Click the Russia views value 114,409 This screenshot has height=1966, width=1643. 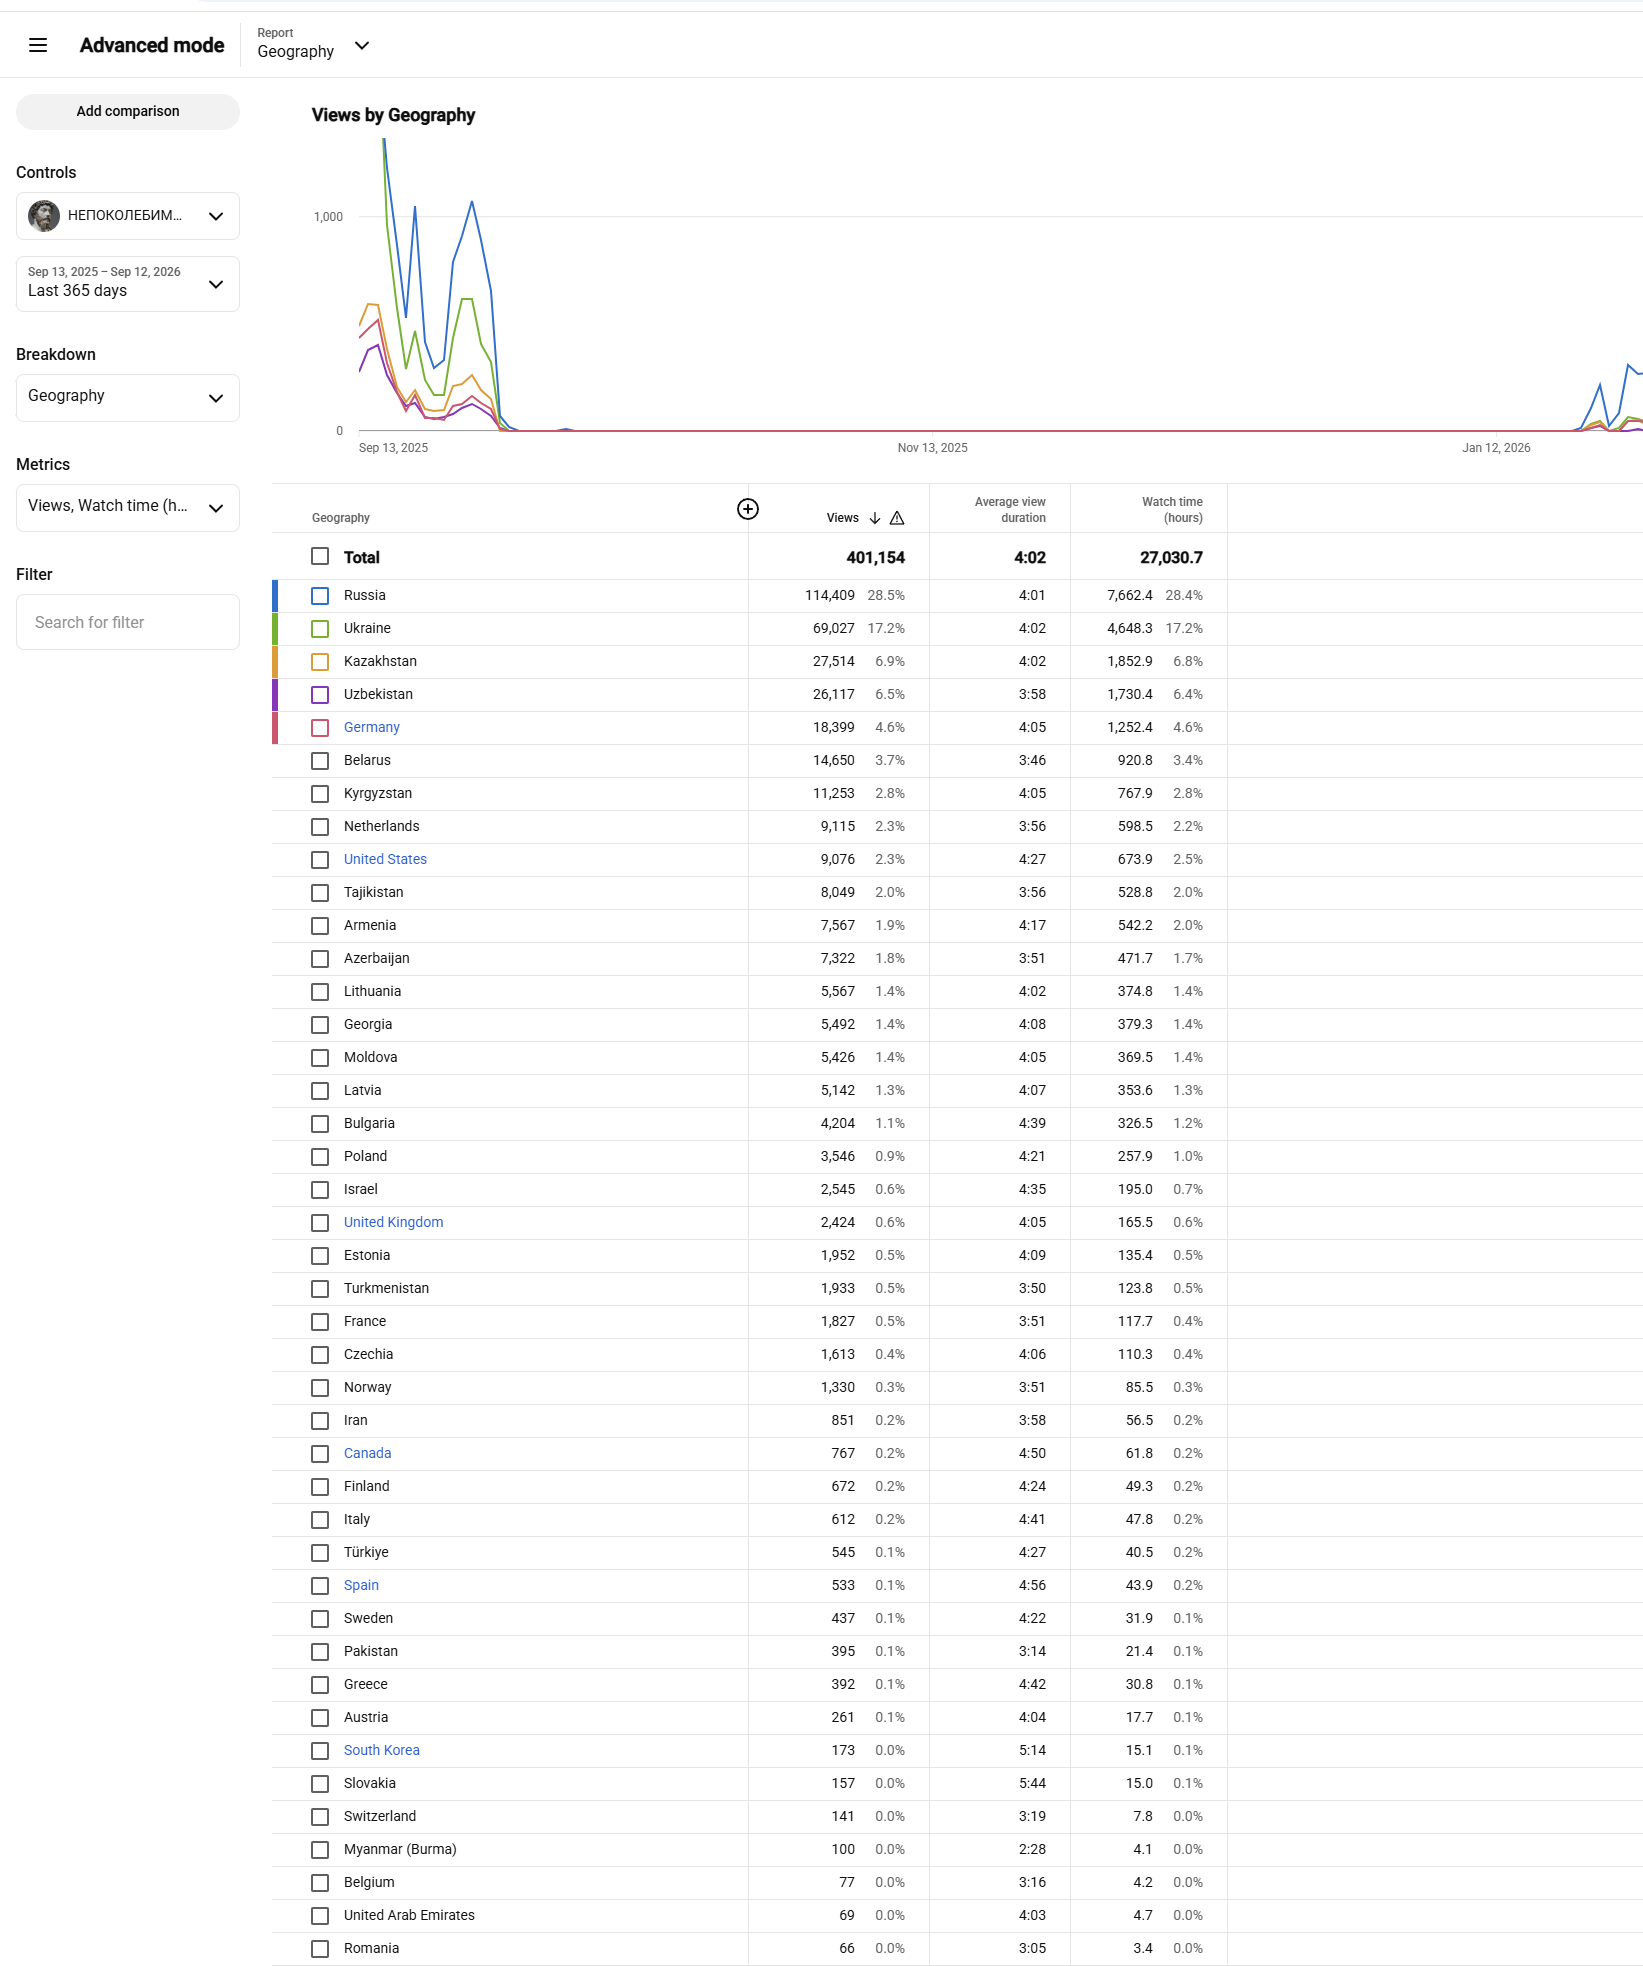click(x=830, y=595)
